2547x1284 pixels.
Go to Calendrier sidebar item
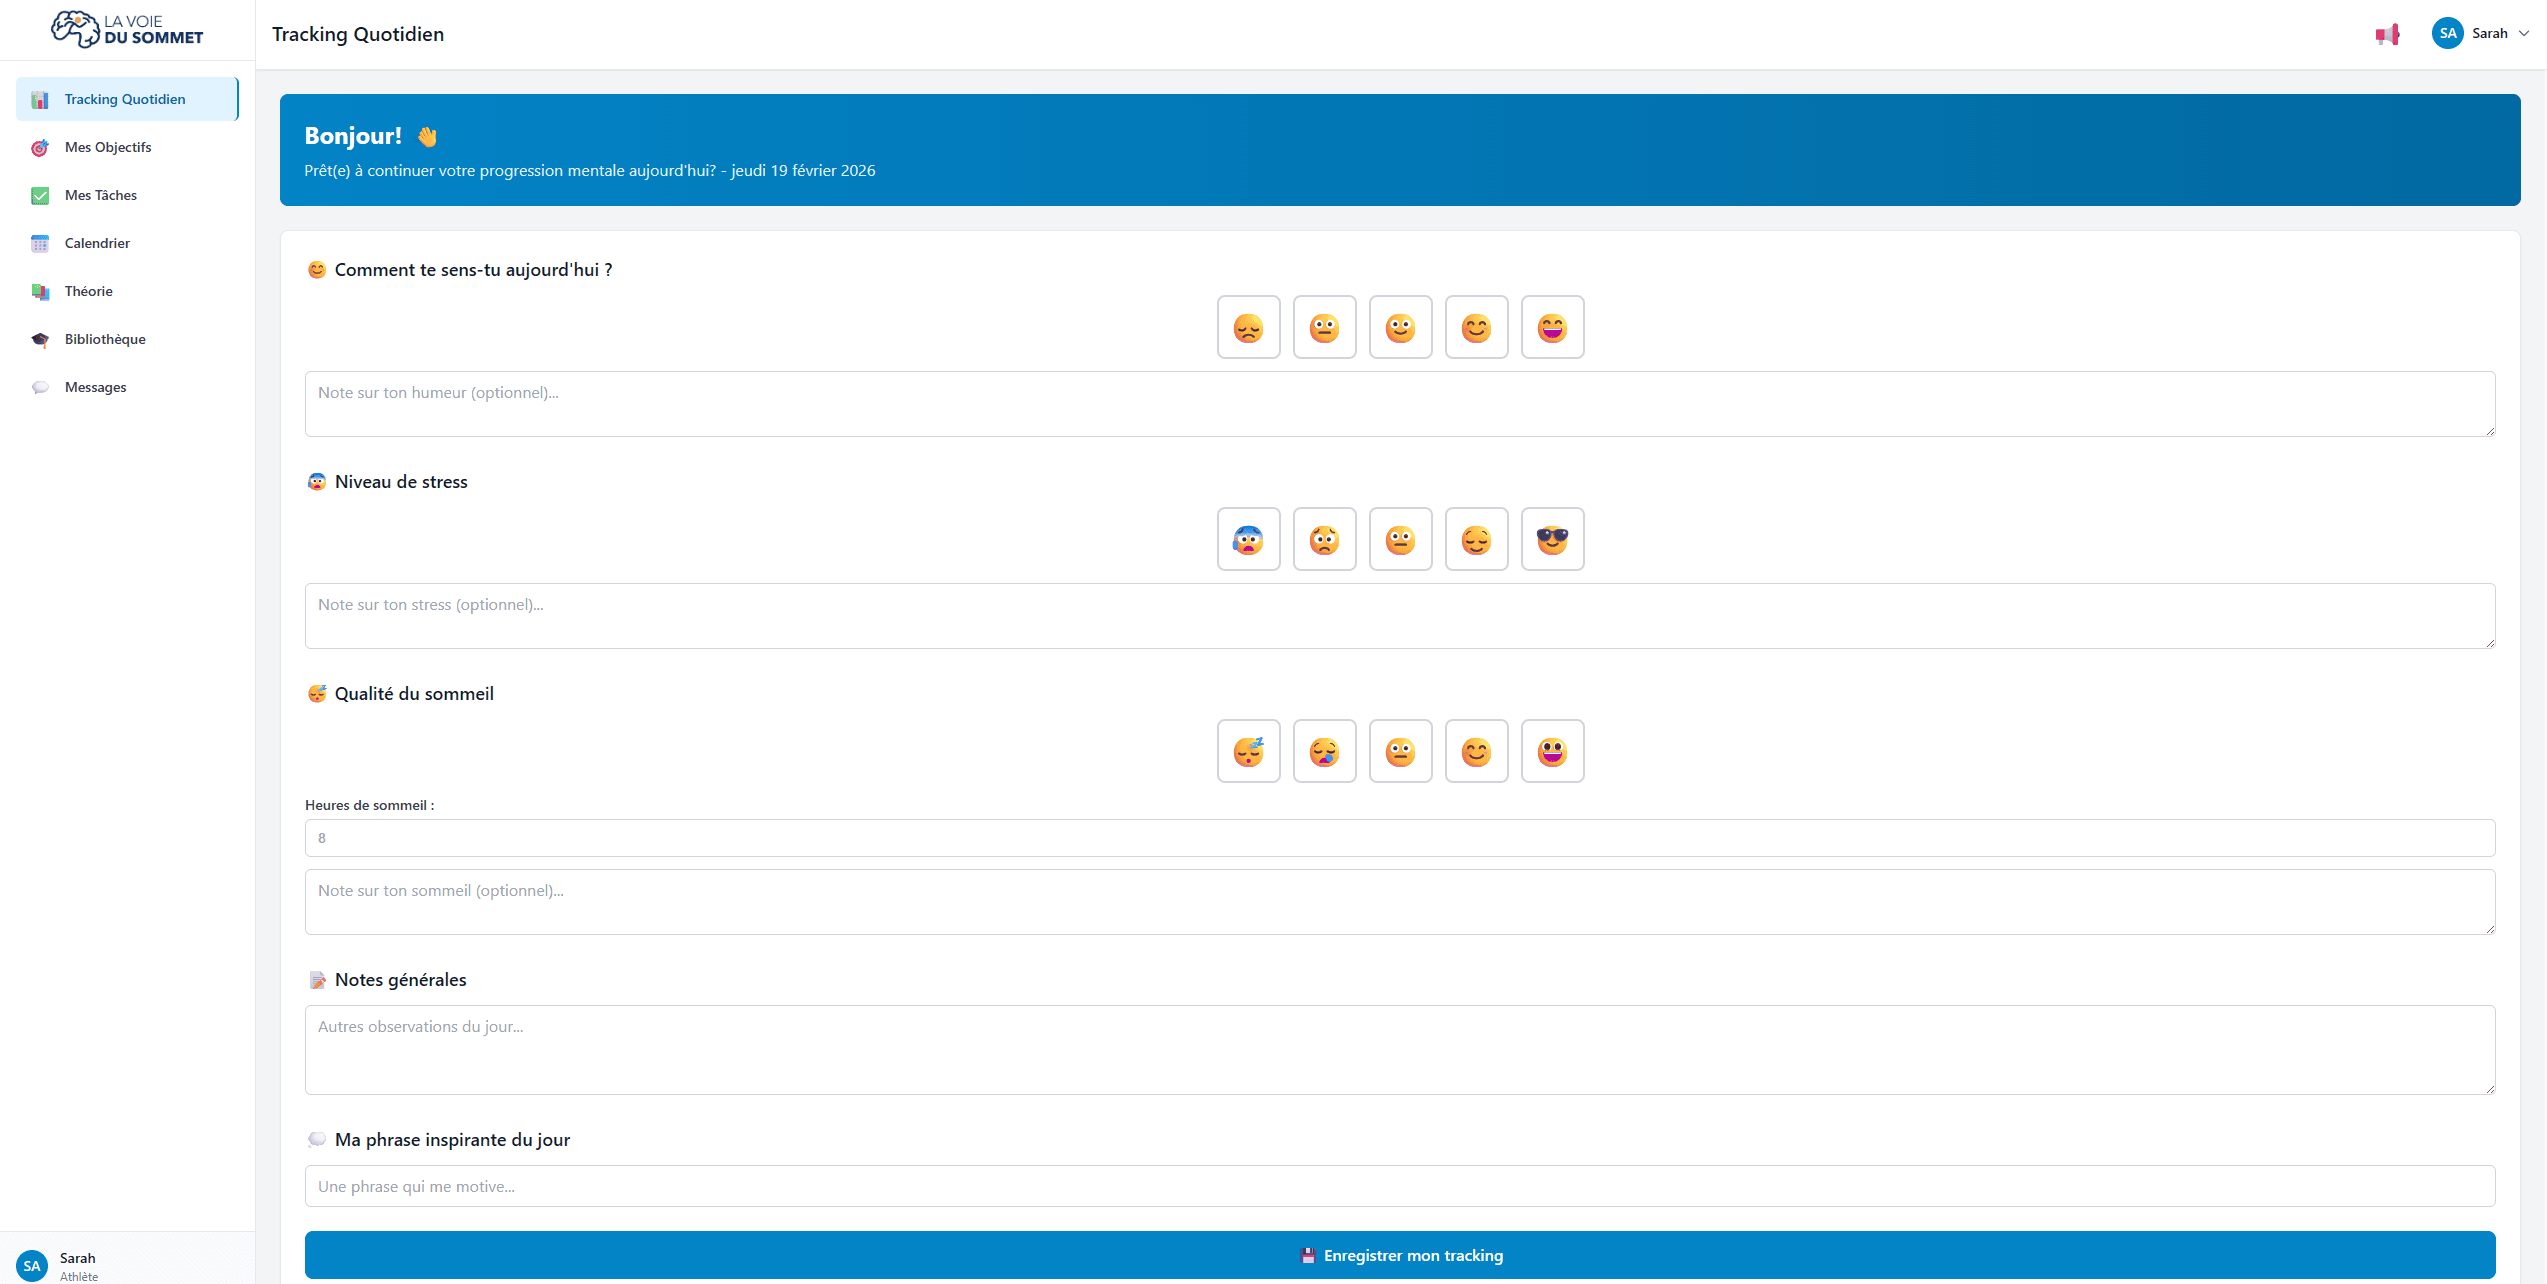(97, 244)
